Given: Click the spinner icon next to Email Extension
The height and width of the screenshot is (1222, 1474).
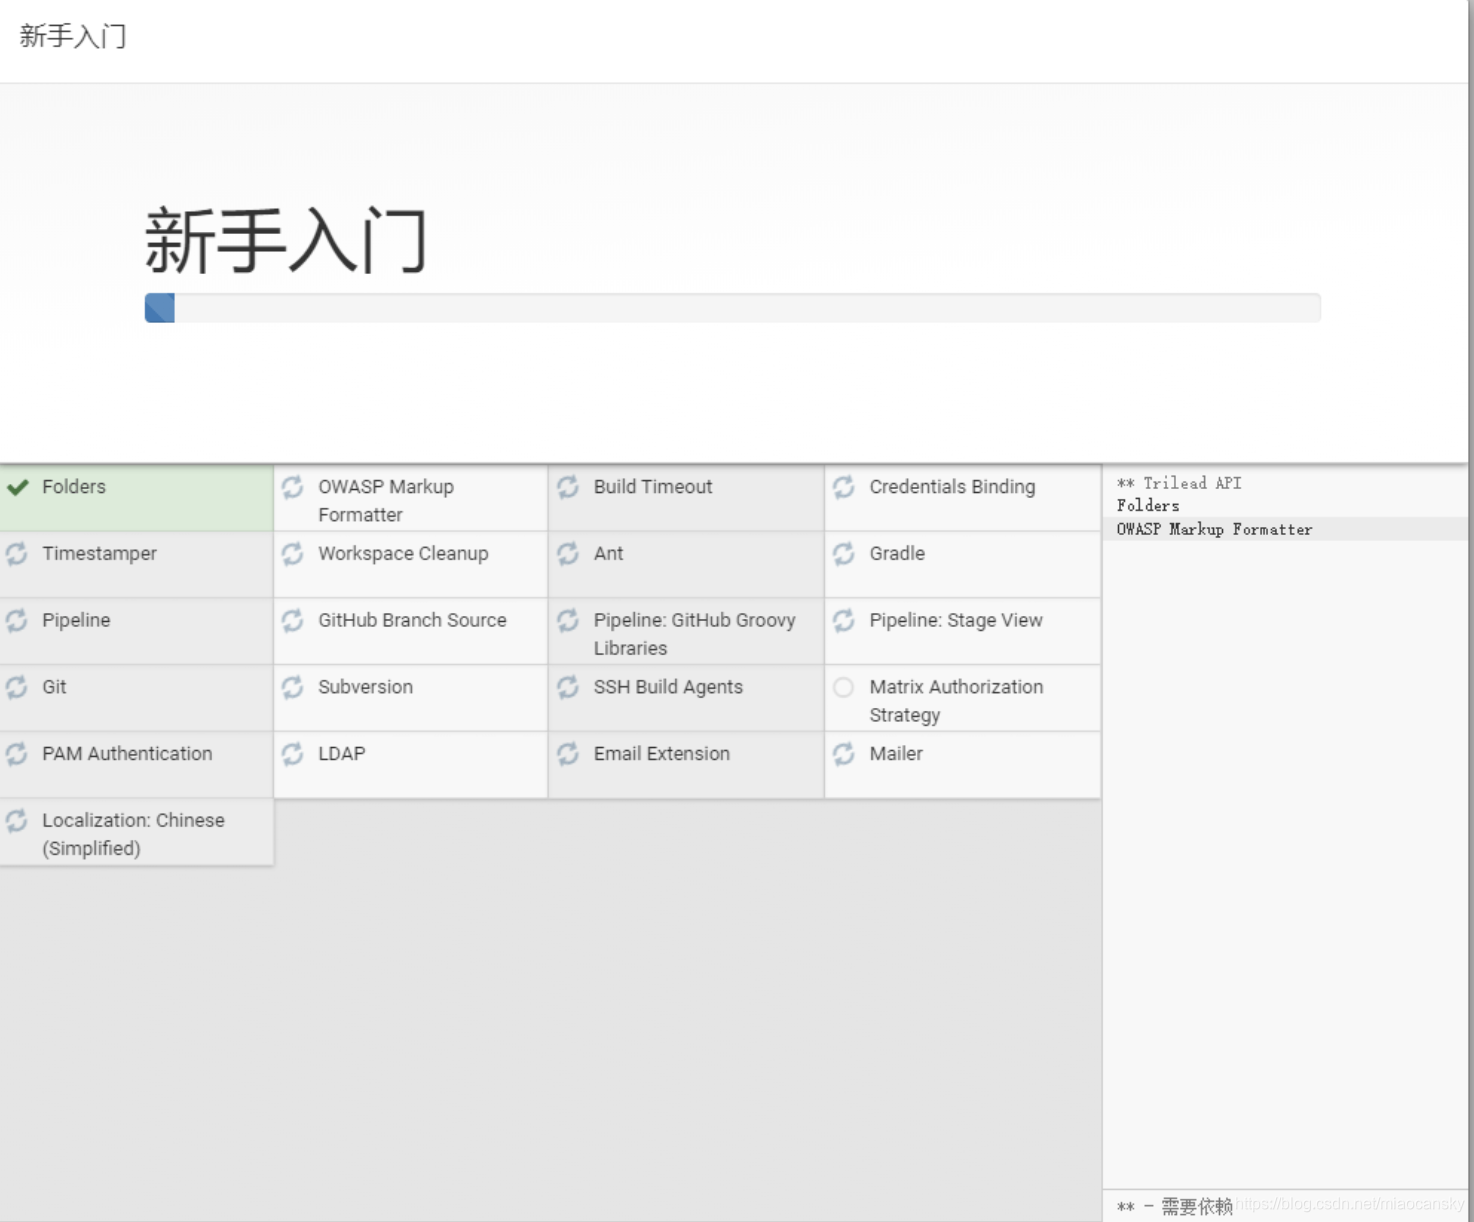Looking at the screenshot, I should click(568, 754).
